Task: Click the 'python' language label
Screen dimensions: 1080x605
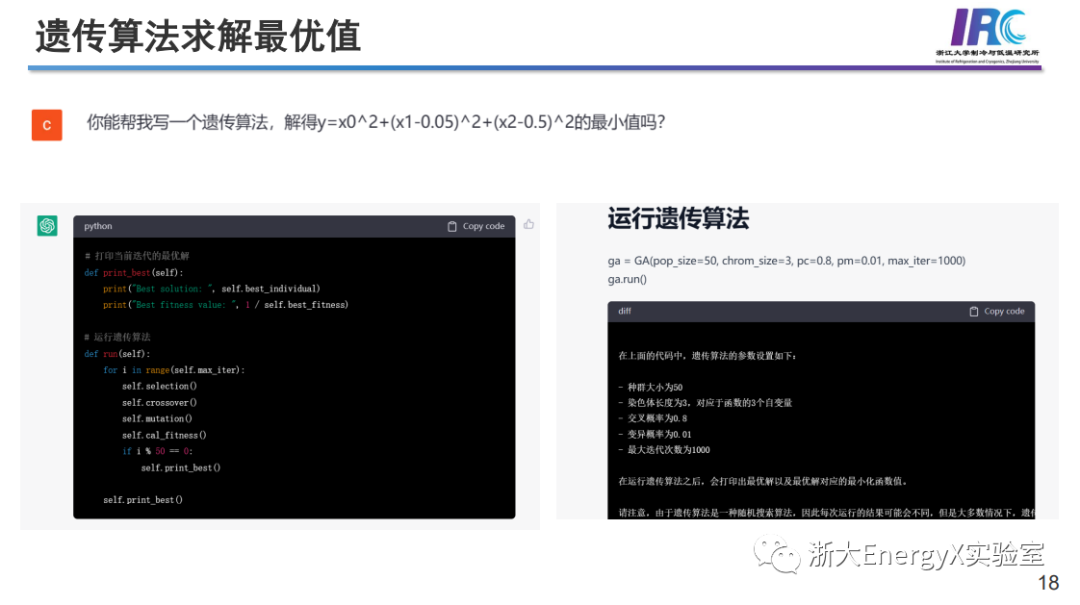Action: 98,226
